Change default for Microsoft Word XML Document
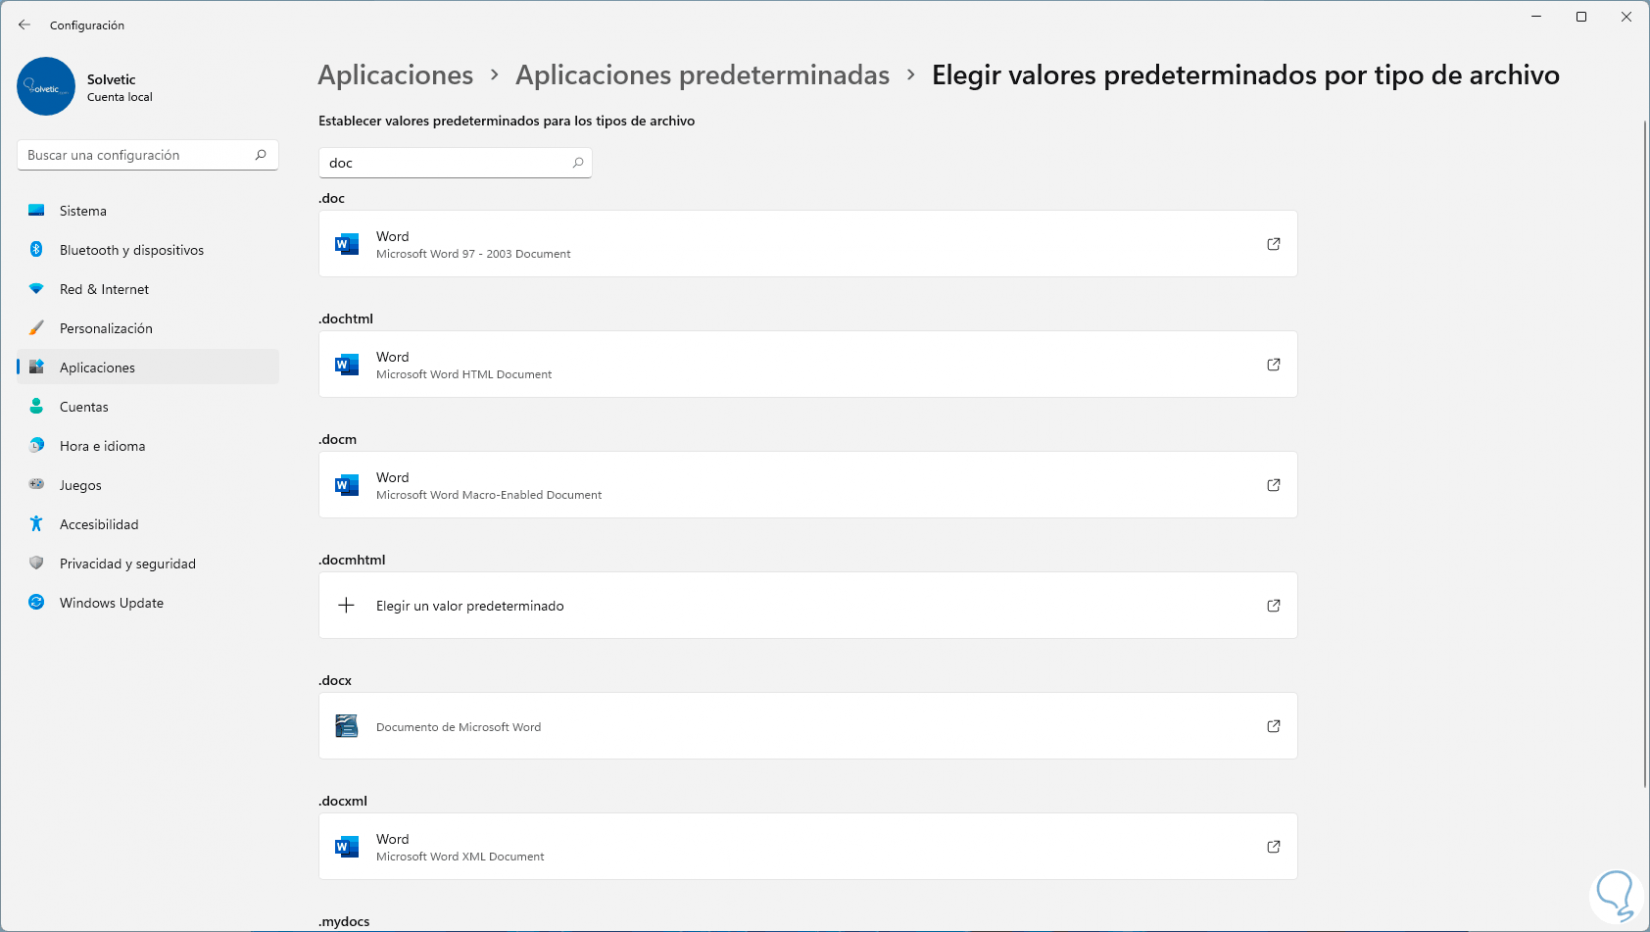1650x932 pixels. (808, 847)
